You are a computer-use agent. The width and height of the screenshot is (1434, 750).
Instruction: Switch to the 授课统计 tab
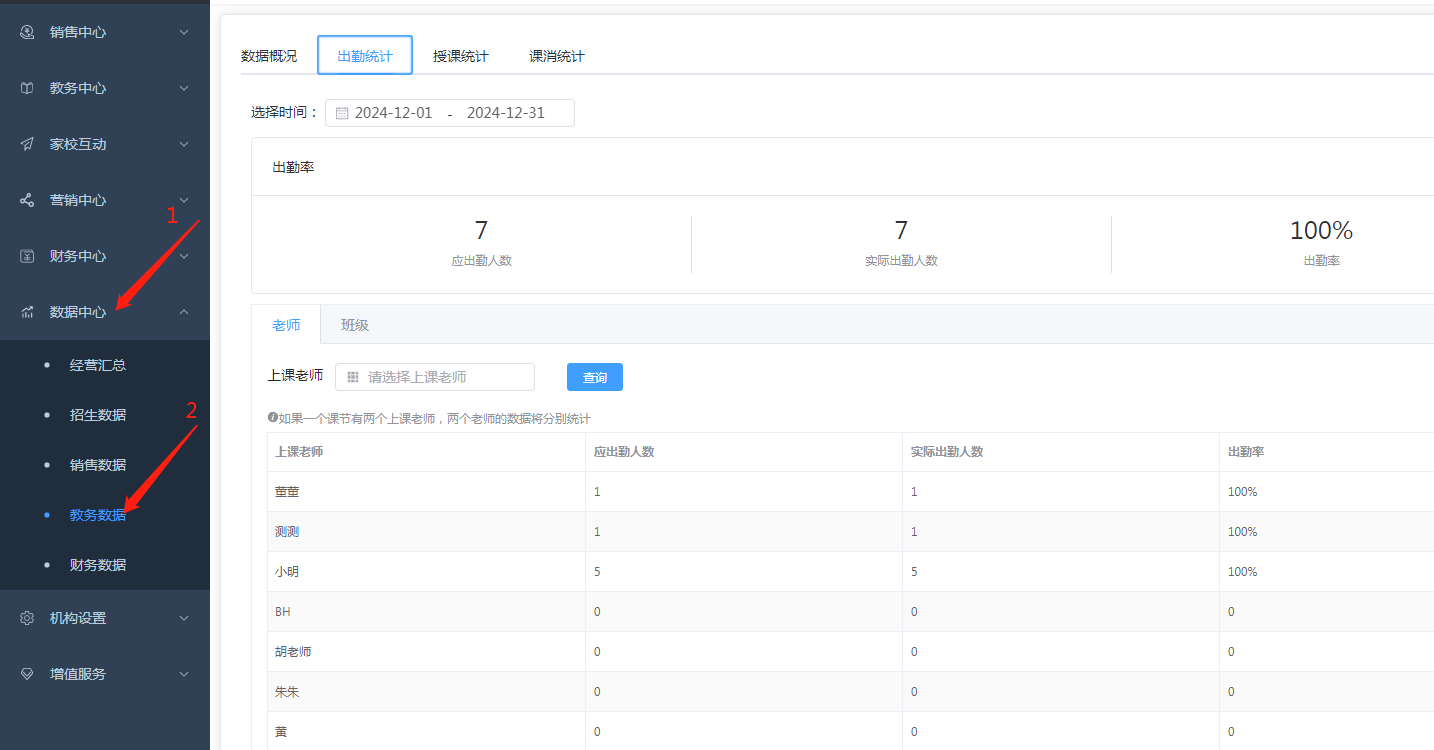461,56
